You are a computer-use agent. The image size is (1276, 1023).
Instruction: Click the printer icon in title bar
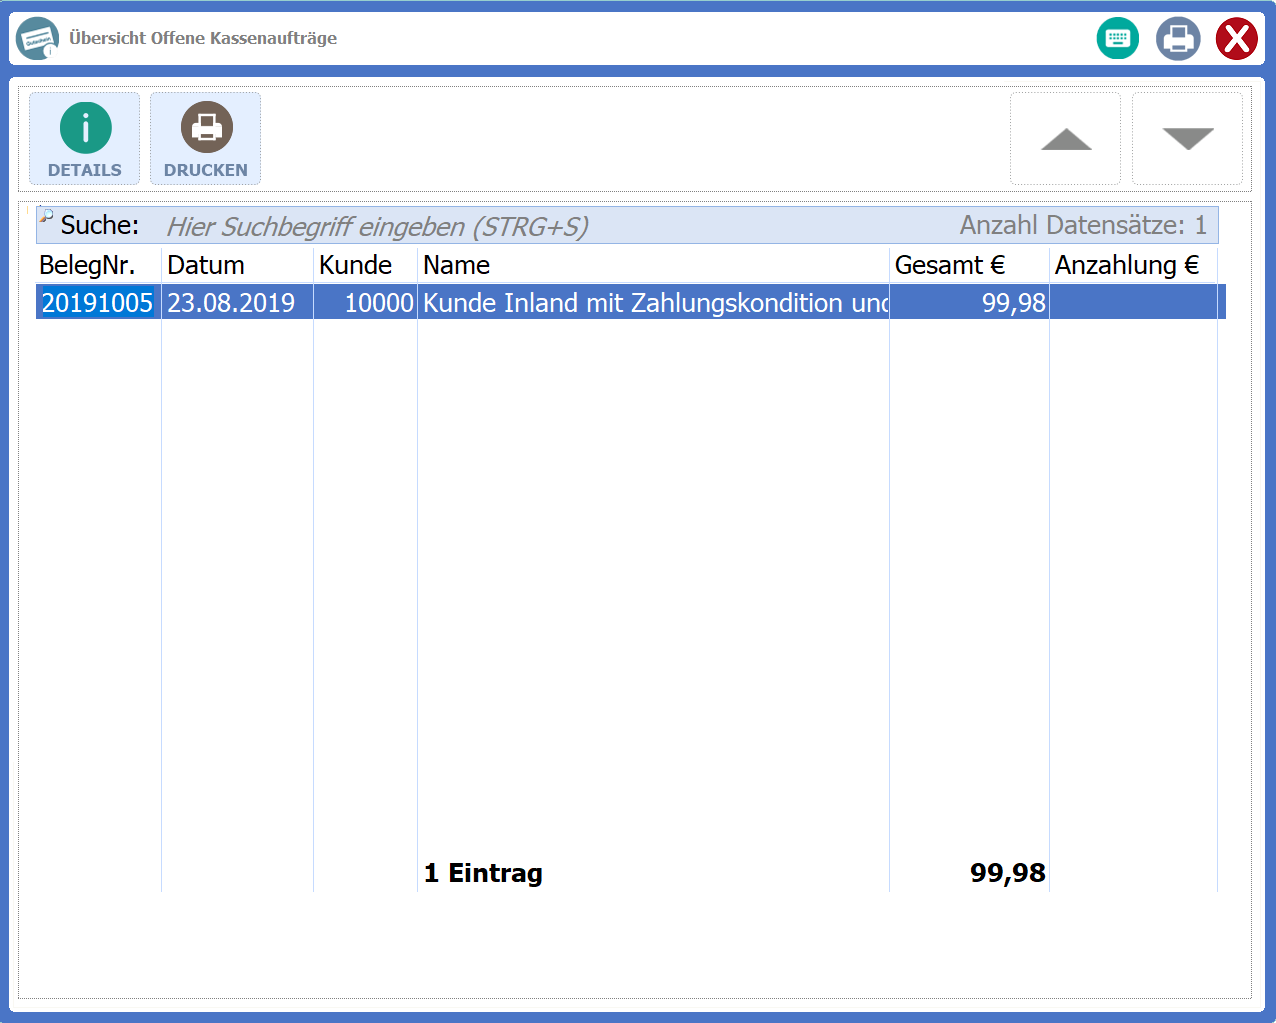click(x=1177, y=39)
